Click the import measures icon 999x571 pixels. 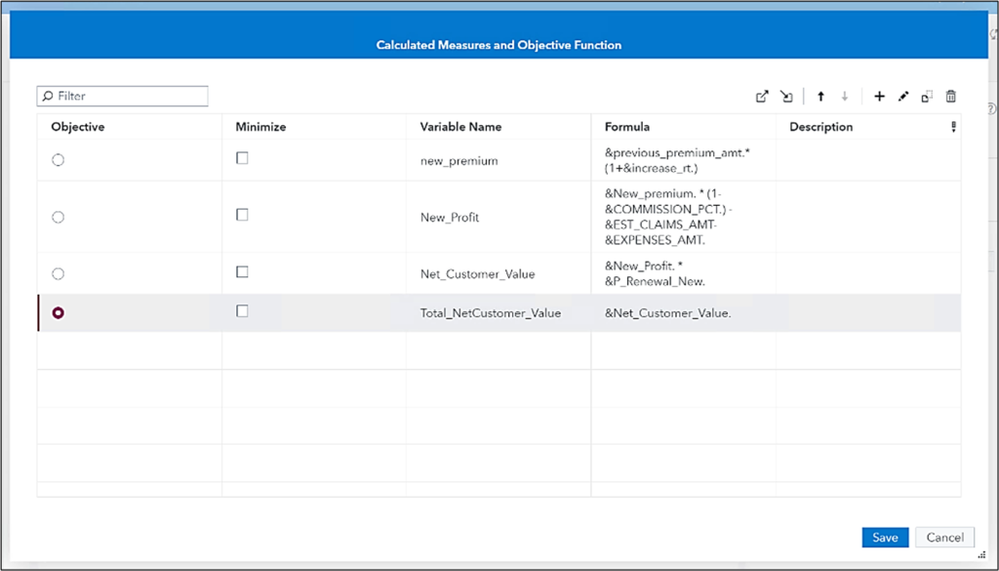pyautogui.click(x=787, y=97)
